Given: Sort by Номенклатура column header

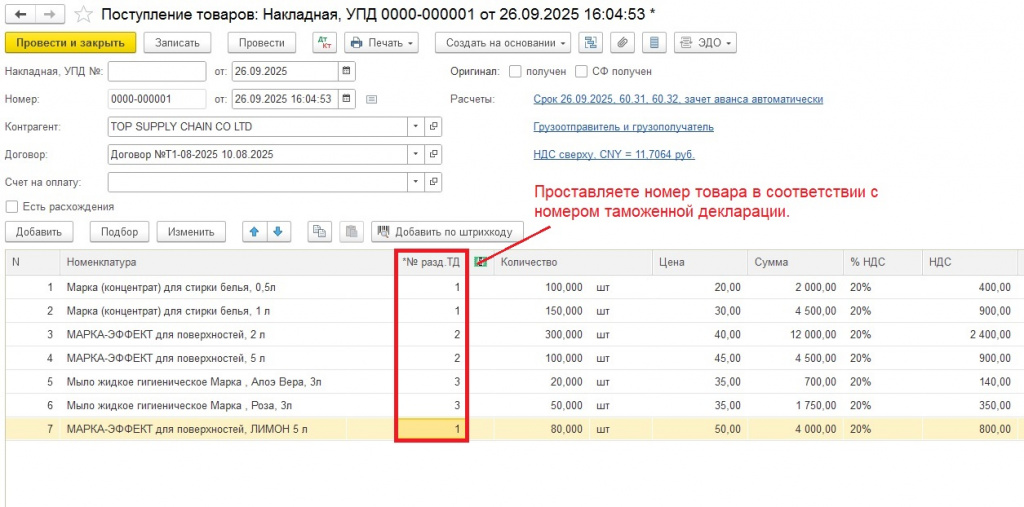Looking at the screenshot, I should [x=229, y=263].
